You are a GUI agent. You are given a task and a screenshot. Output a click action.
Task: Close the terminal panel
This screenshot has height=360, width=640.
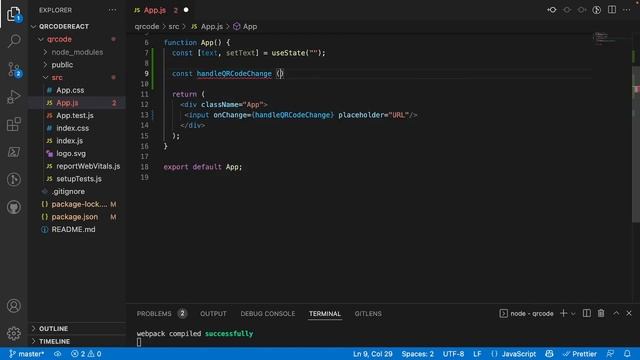(x=629, y=313)
